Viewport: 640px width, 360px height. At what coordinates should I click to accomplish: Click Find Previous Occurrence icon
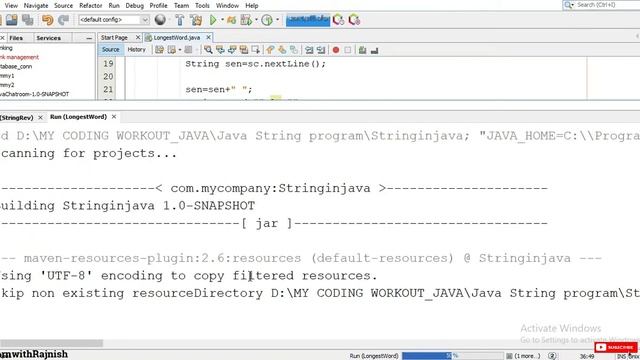tap(220, 50)
